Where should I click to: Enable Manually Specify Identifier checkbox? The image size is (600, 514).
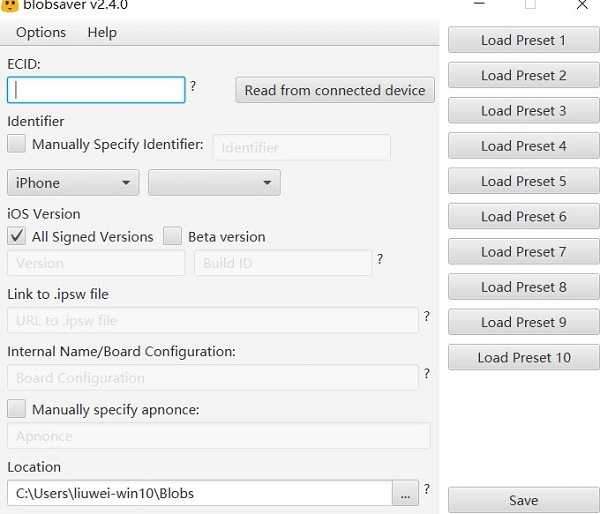coord(17,145)
